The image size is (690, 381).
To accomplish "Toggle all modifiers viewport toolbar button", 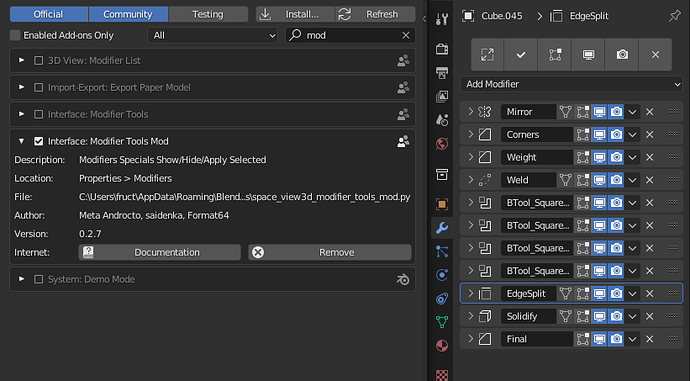I will click(588, 55).
